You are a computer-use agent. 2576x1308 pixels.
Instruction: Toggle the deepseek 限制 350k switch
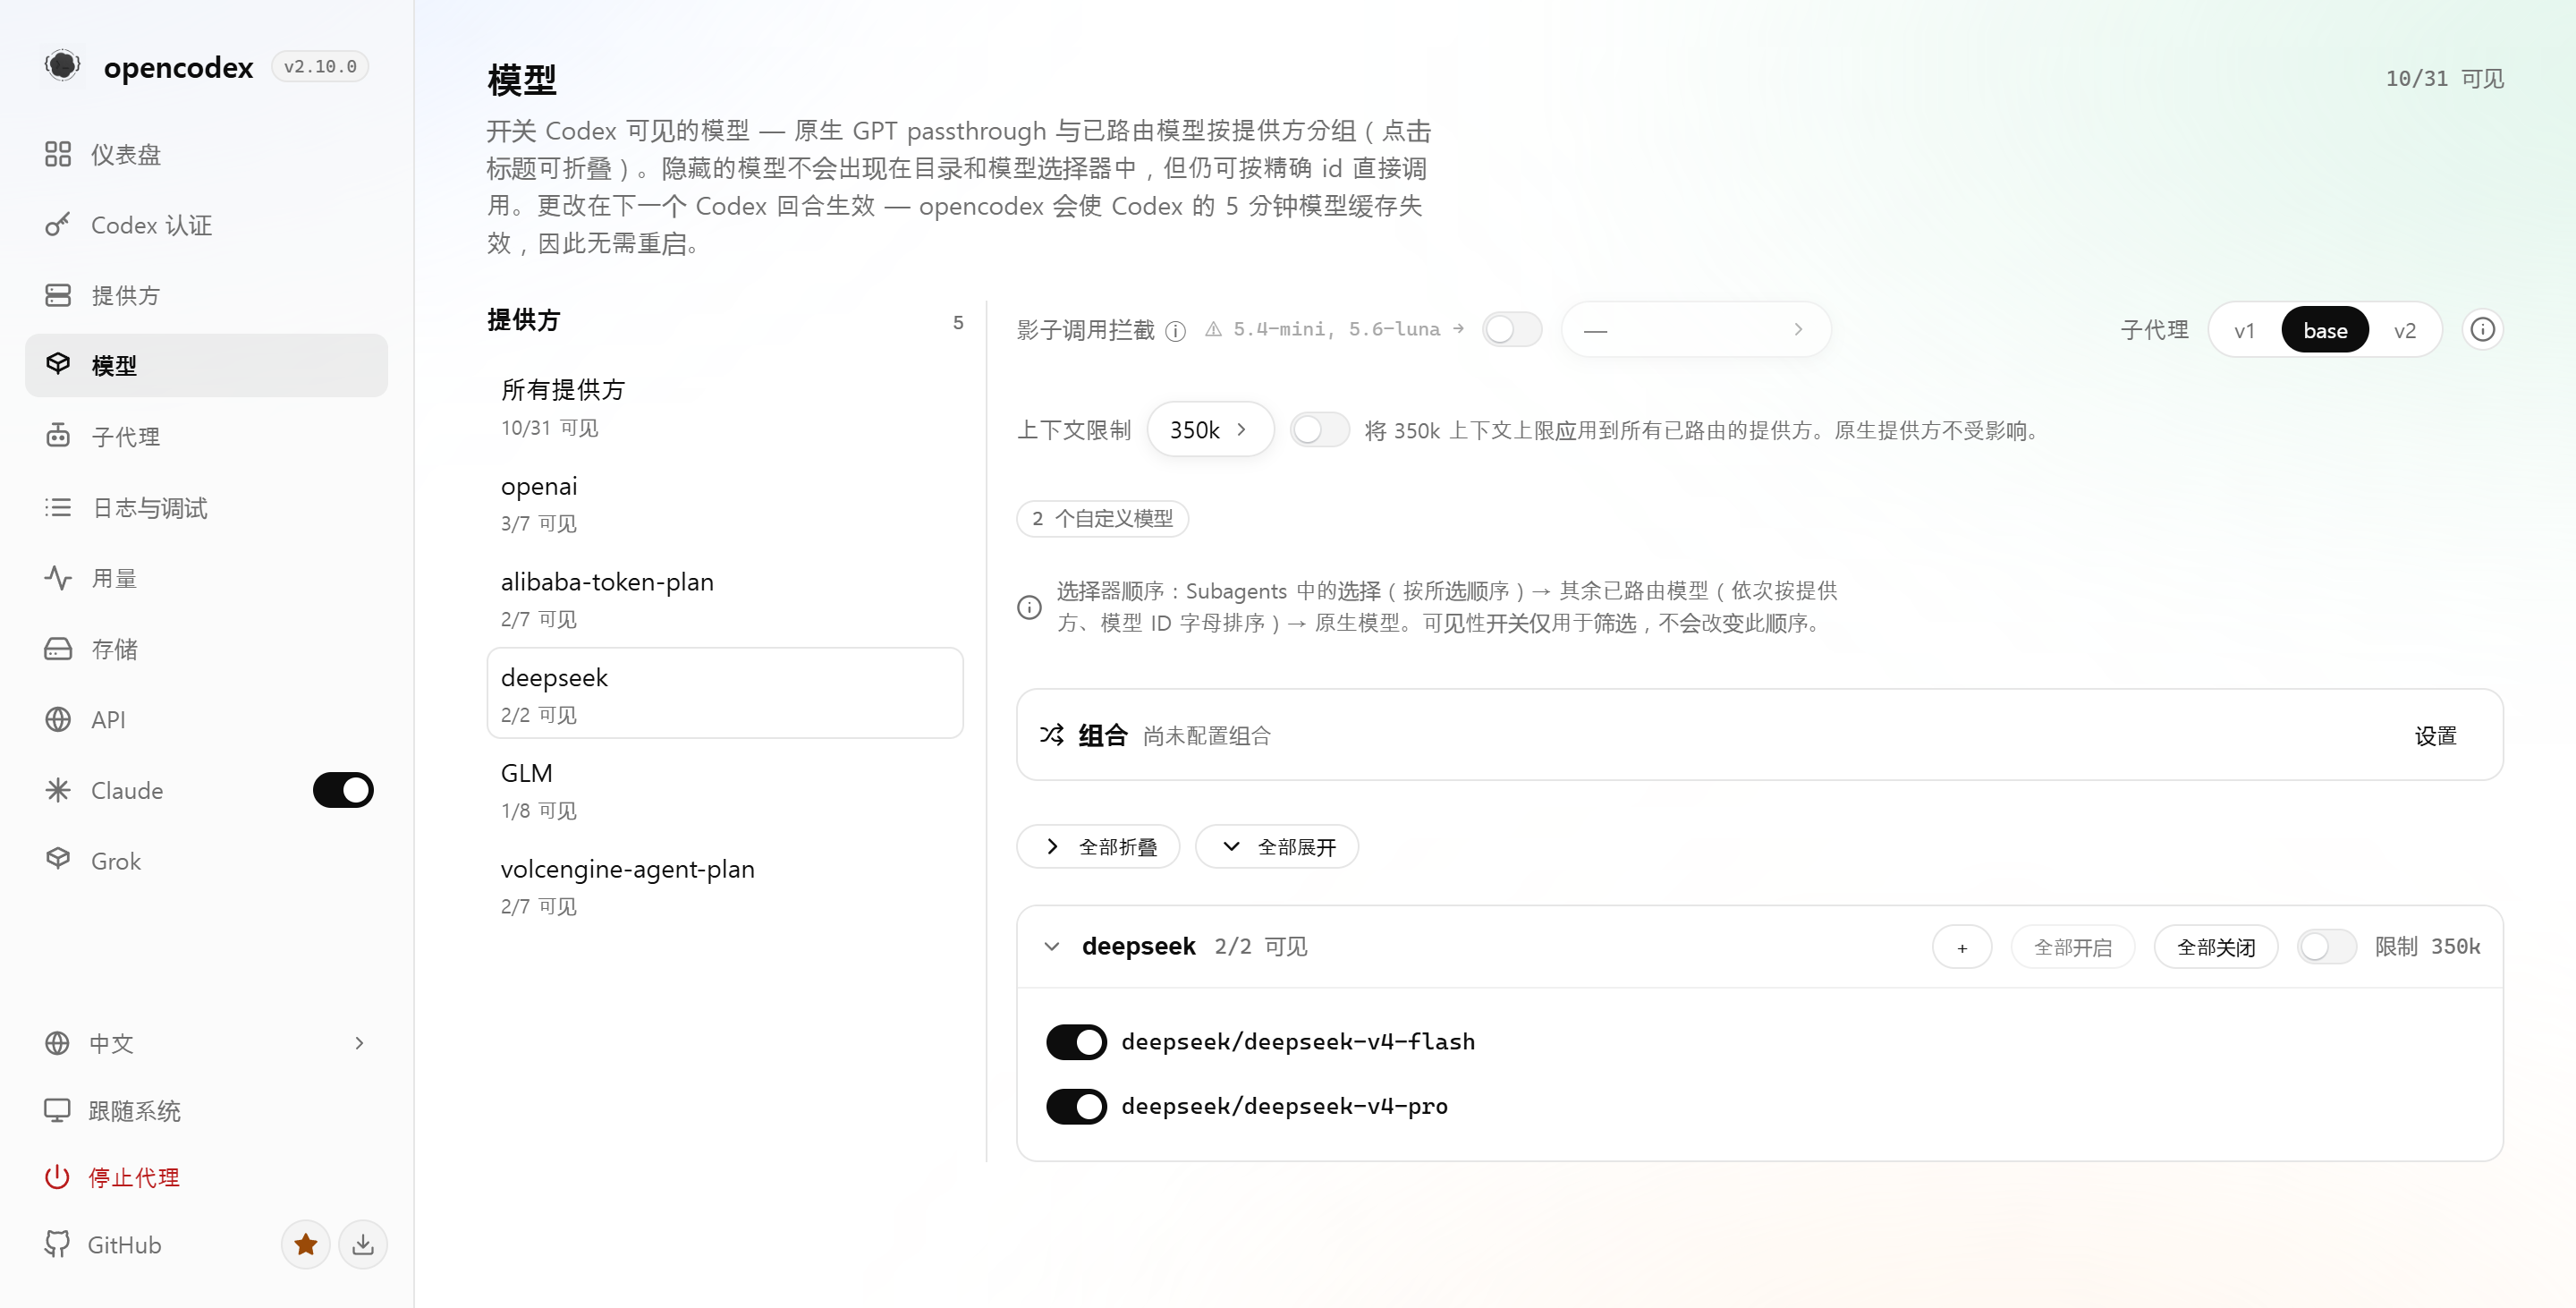2327,946
